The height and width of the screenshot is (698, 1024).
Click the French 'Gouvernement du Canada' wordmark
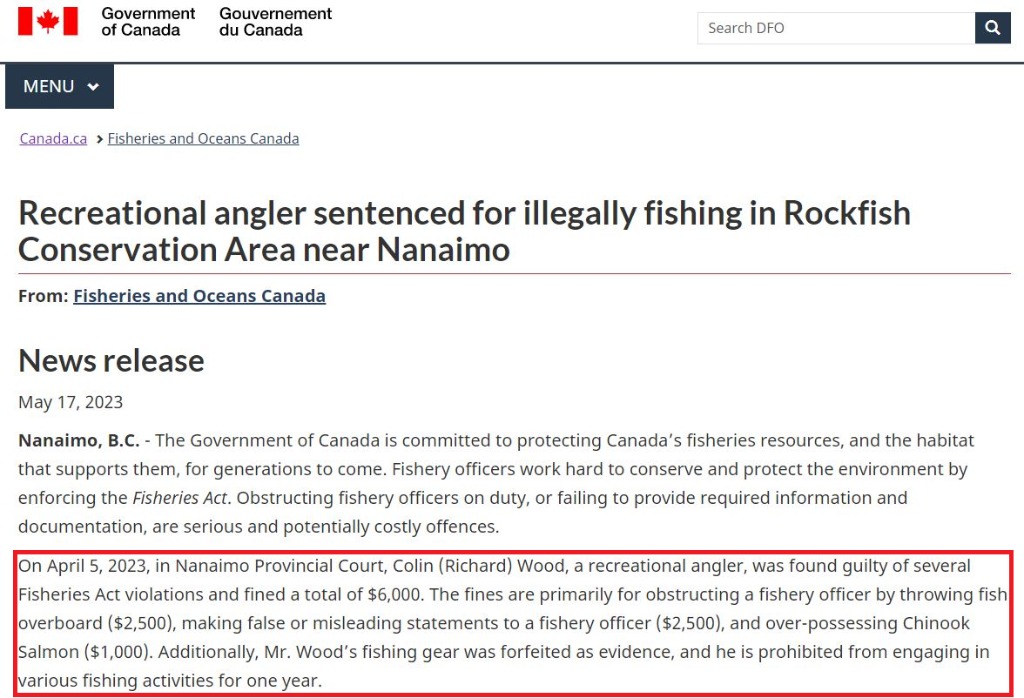(x=276, y=22)
